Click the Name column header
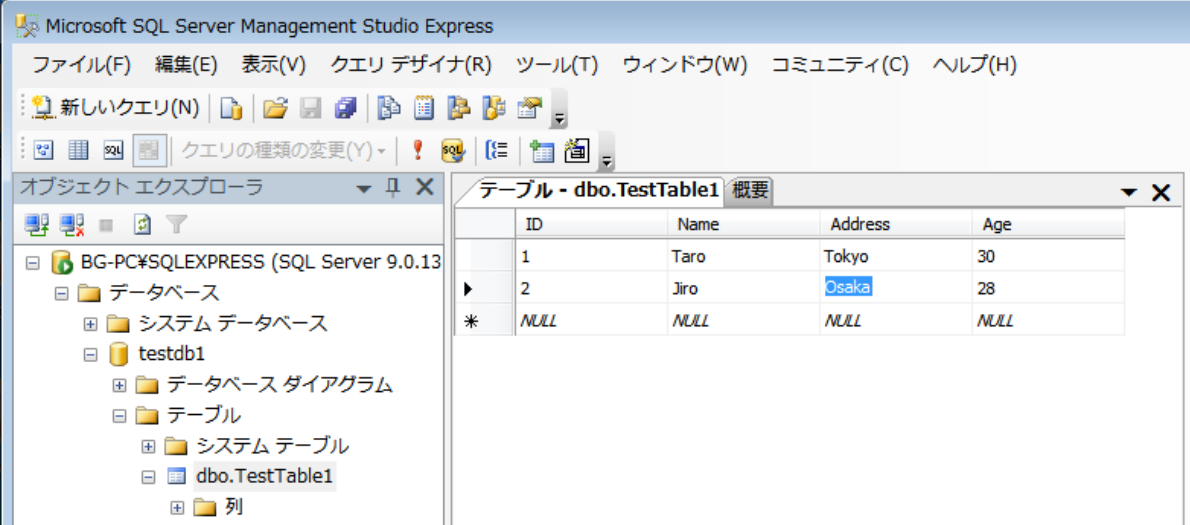Viewport: 1190px width, 525px height. 744,225
